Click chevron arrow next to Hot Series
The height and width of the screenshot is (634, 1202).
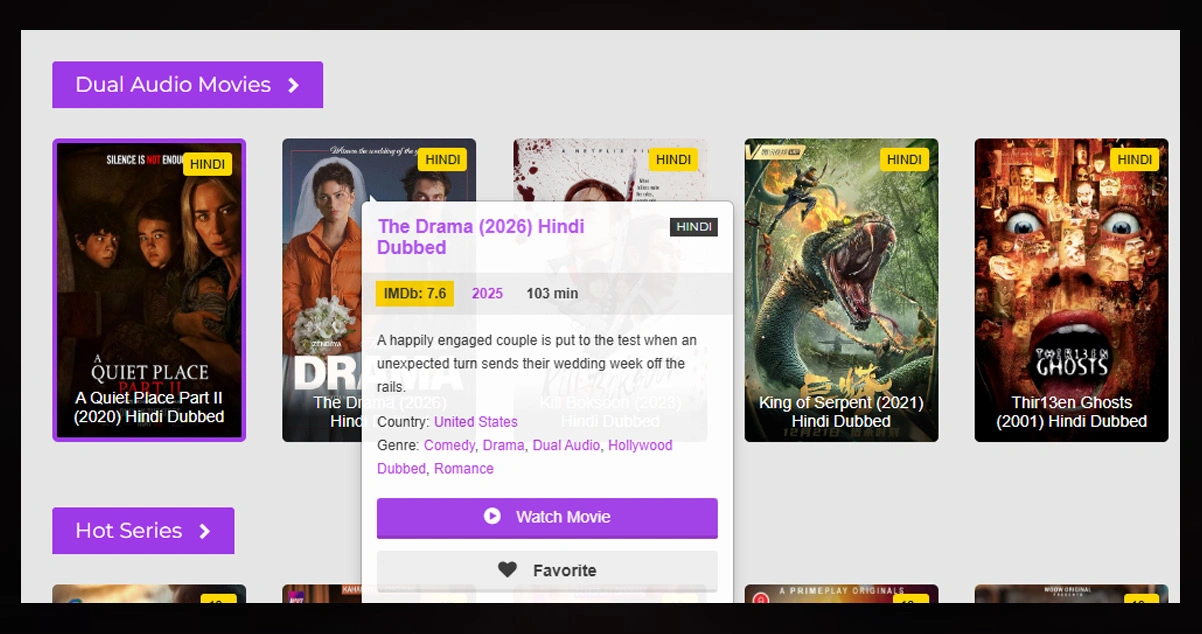pos(204,531)
